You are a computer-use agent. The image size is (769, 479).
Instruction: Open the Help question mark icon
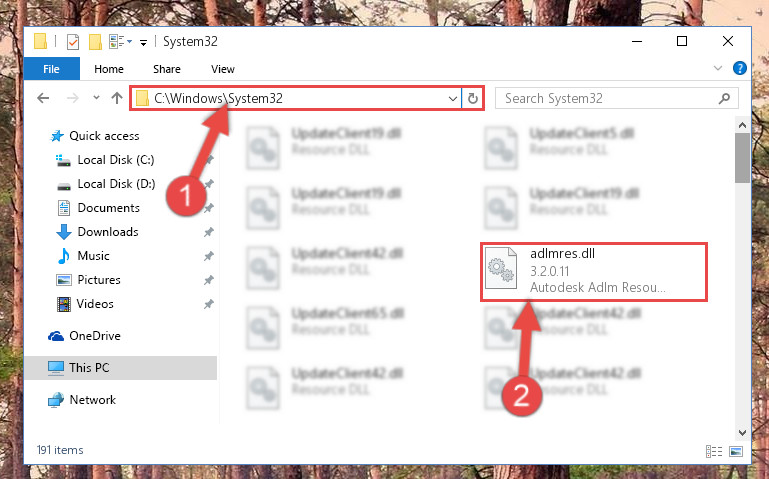click(740, 68)
